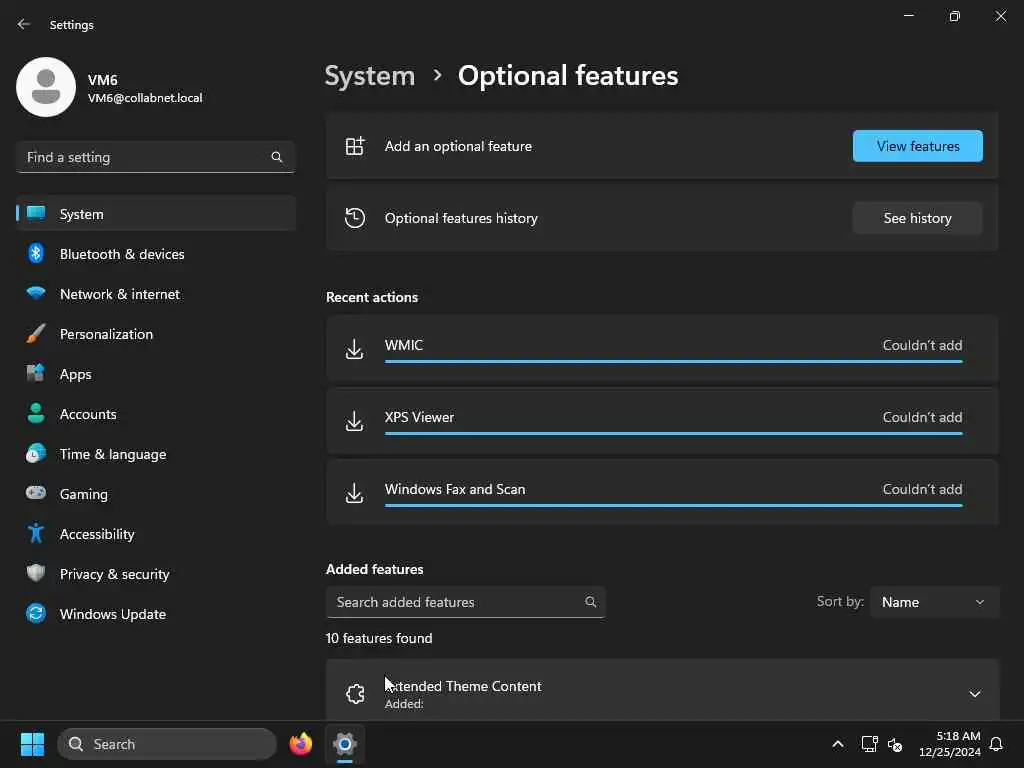This screenshot has height=768, width=1024.
Task: Click the Gaming controller icon
Action: point(36,494)
